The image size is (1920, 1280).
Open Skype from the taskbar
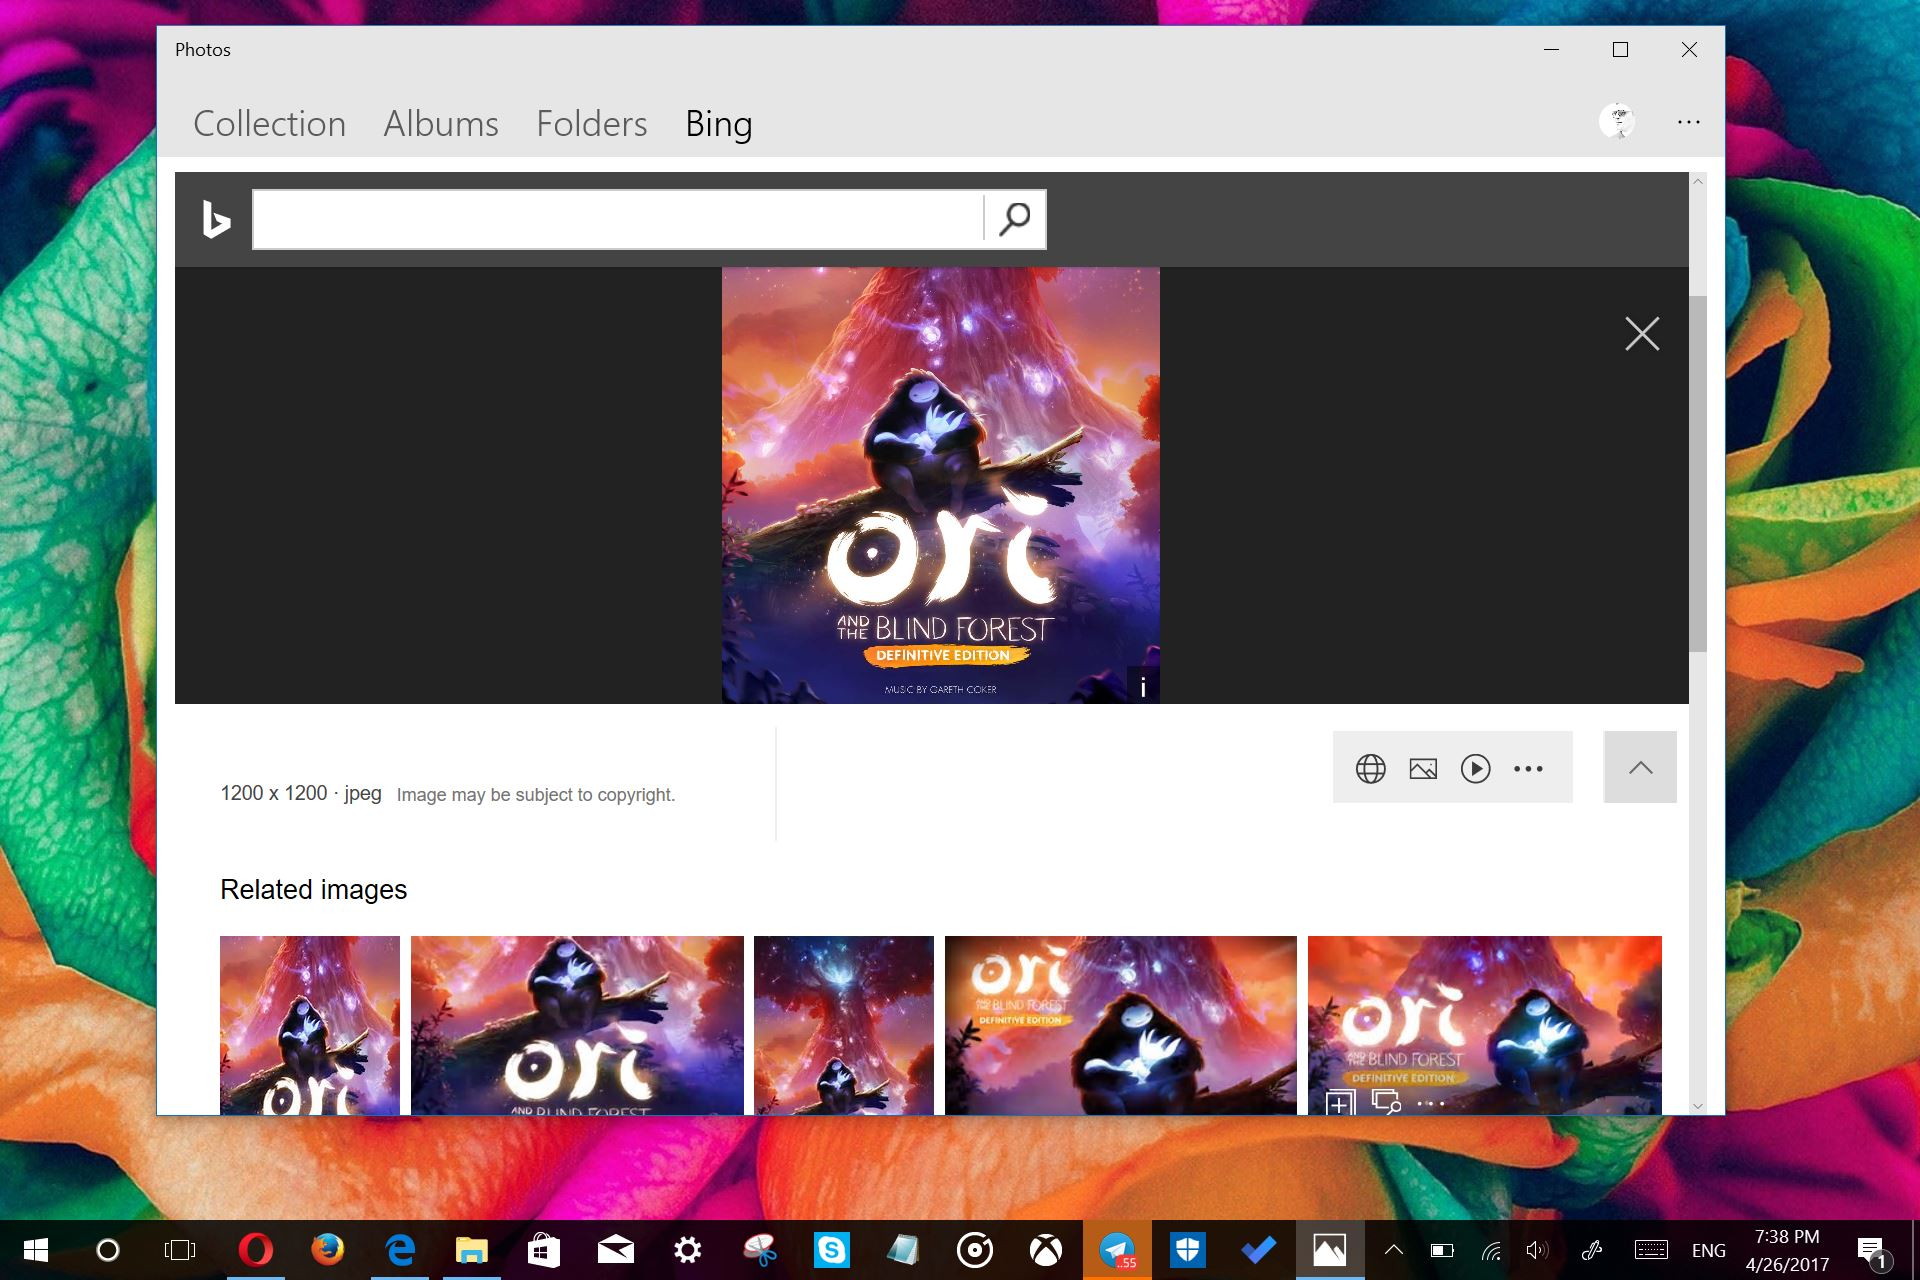click(832, 1250)
